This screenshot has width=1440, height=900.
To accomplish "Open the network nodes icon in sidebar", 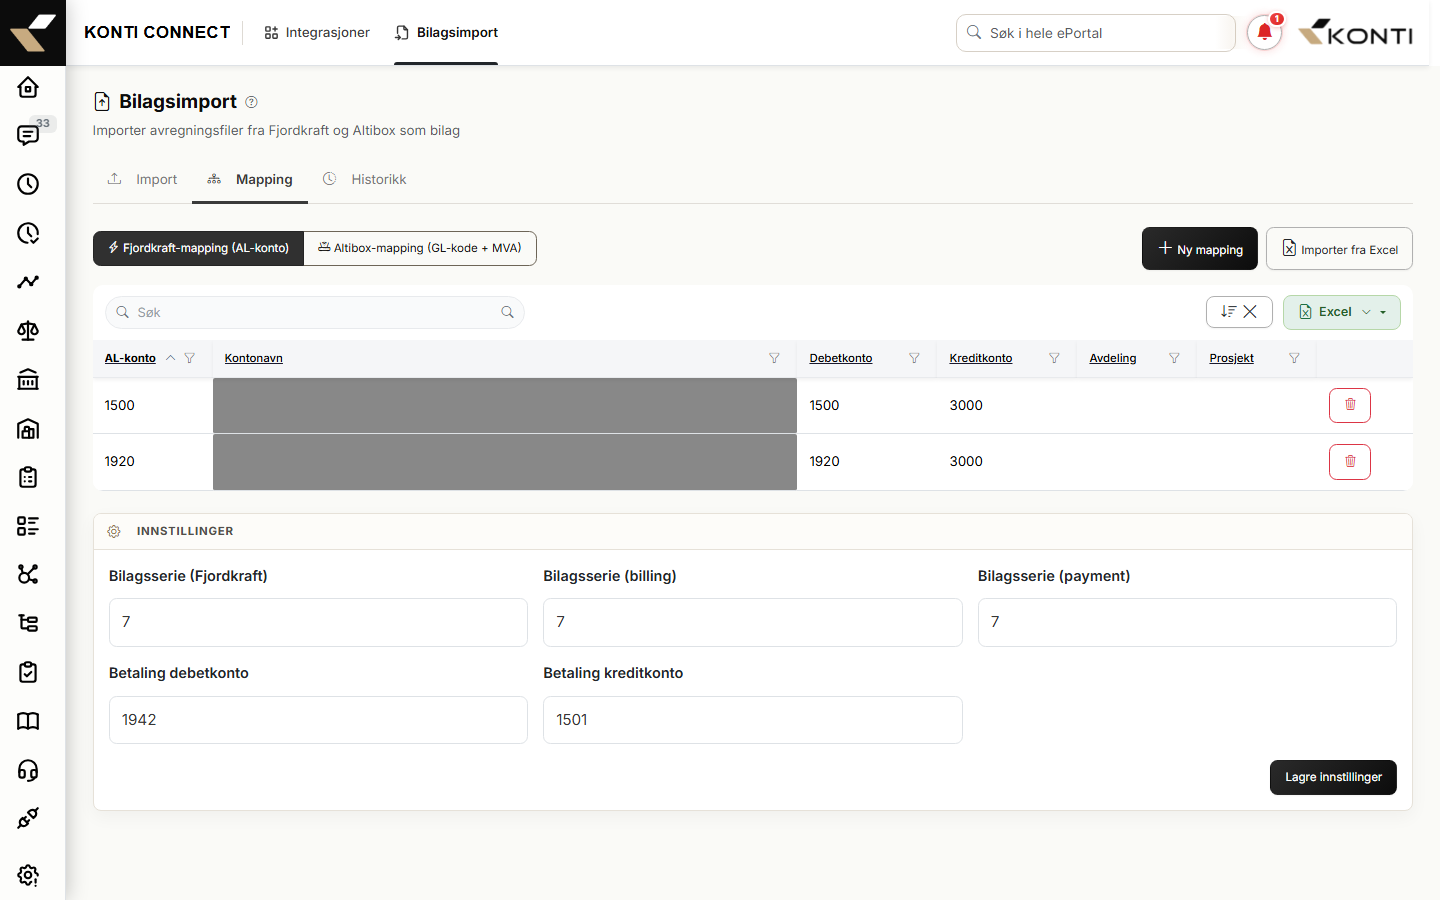I will [28, 574].
